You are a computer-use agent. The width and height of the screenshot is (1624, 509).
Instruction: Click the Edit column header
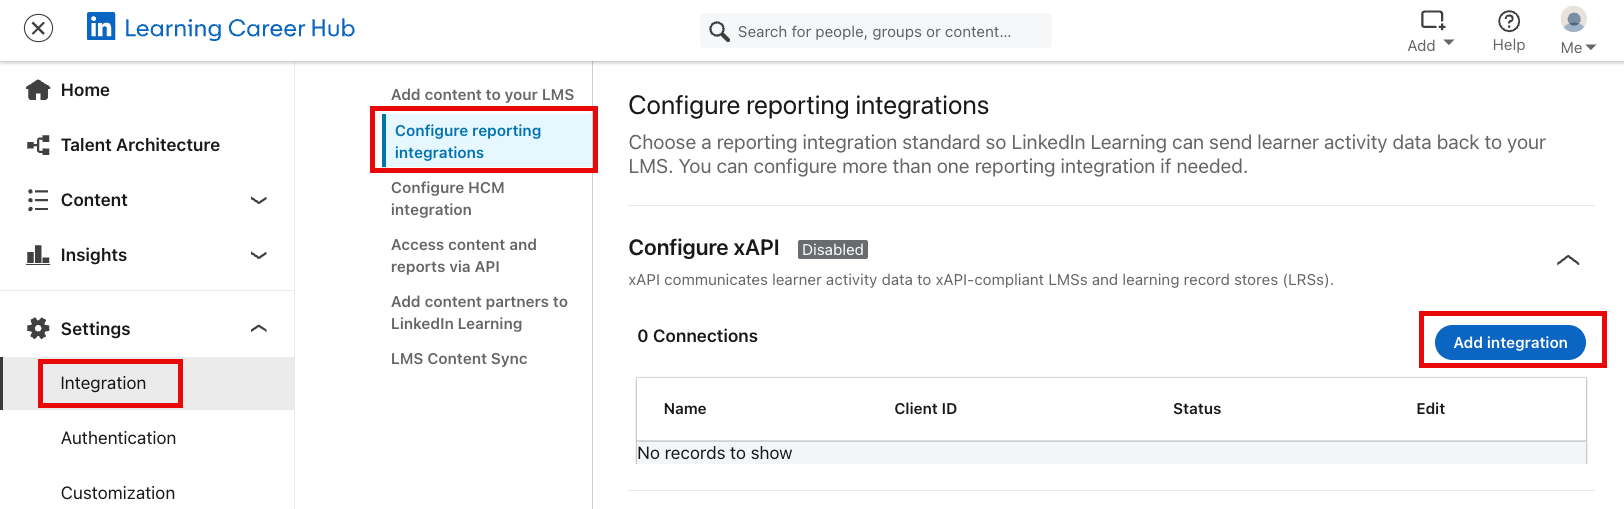point(1430,409)
